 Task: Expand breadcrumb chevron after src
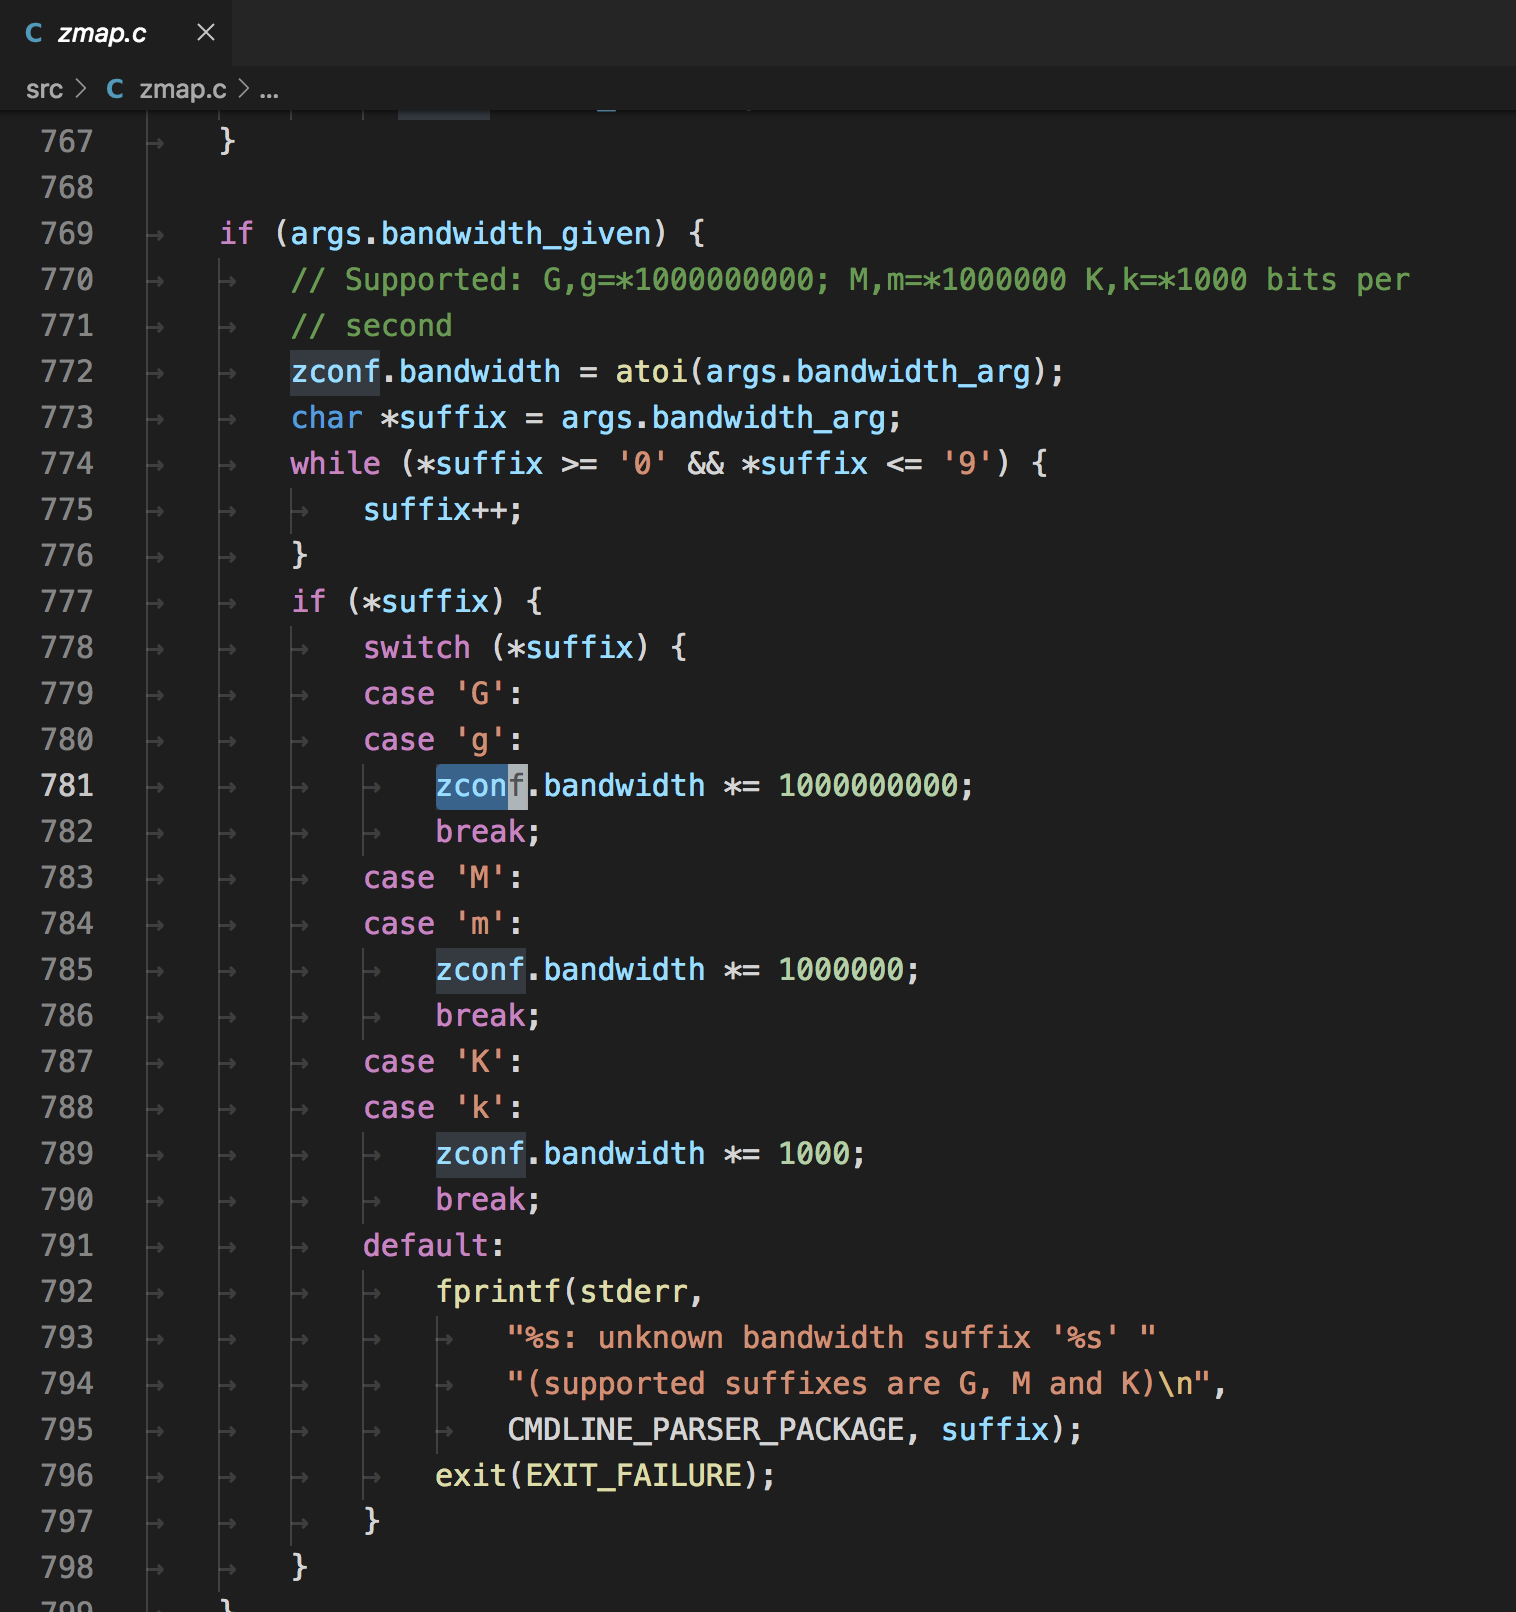82,89
